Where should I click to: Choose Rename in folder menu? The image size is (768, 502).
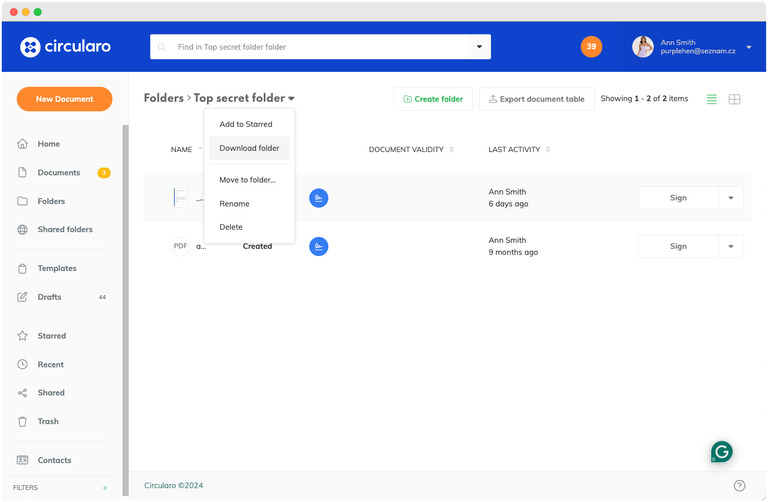pos(234,204)
